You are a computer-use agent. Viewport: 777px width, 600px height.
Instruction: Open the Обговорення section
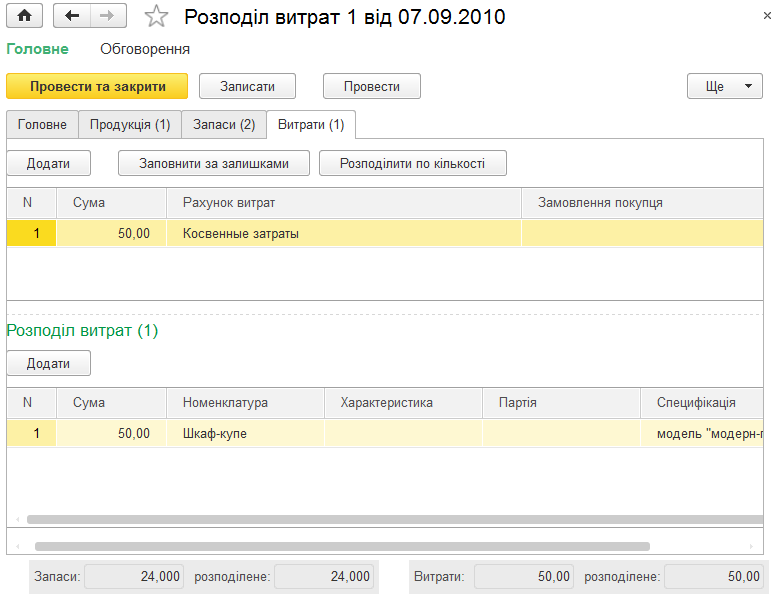[x=145, y=49]
